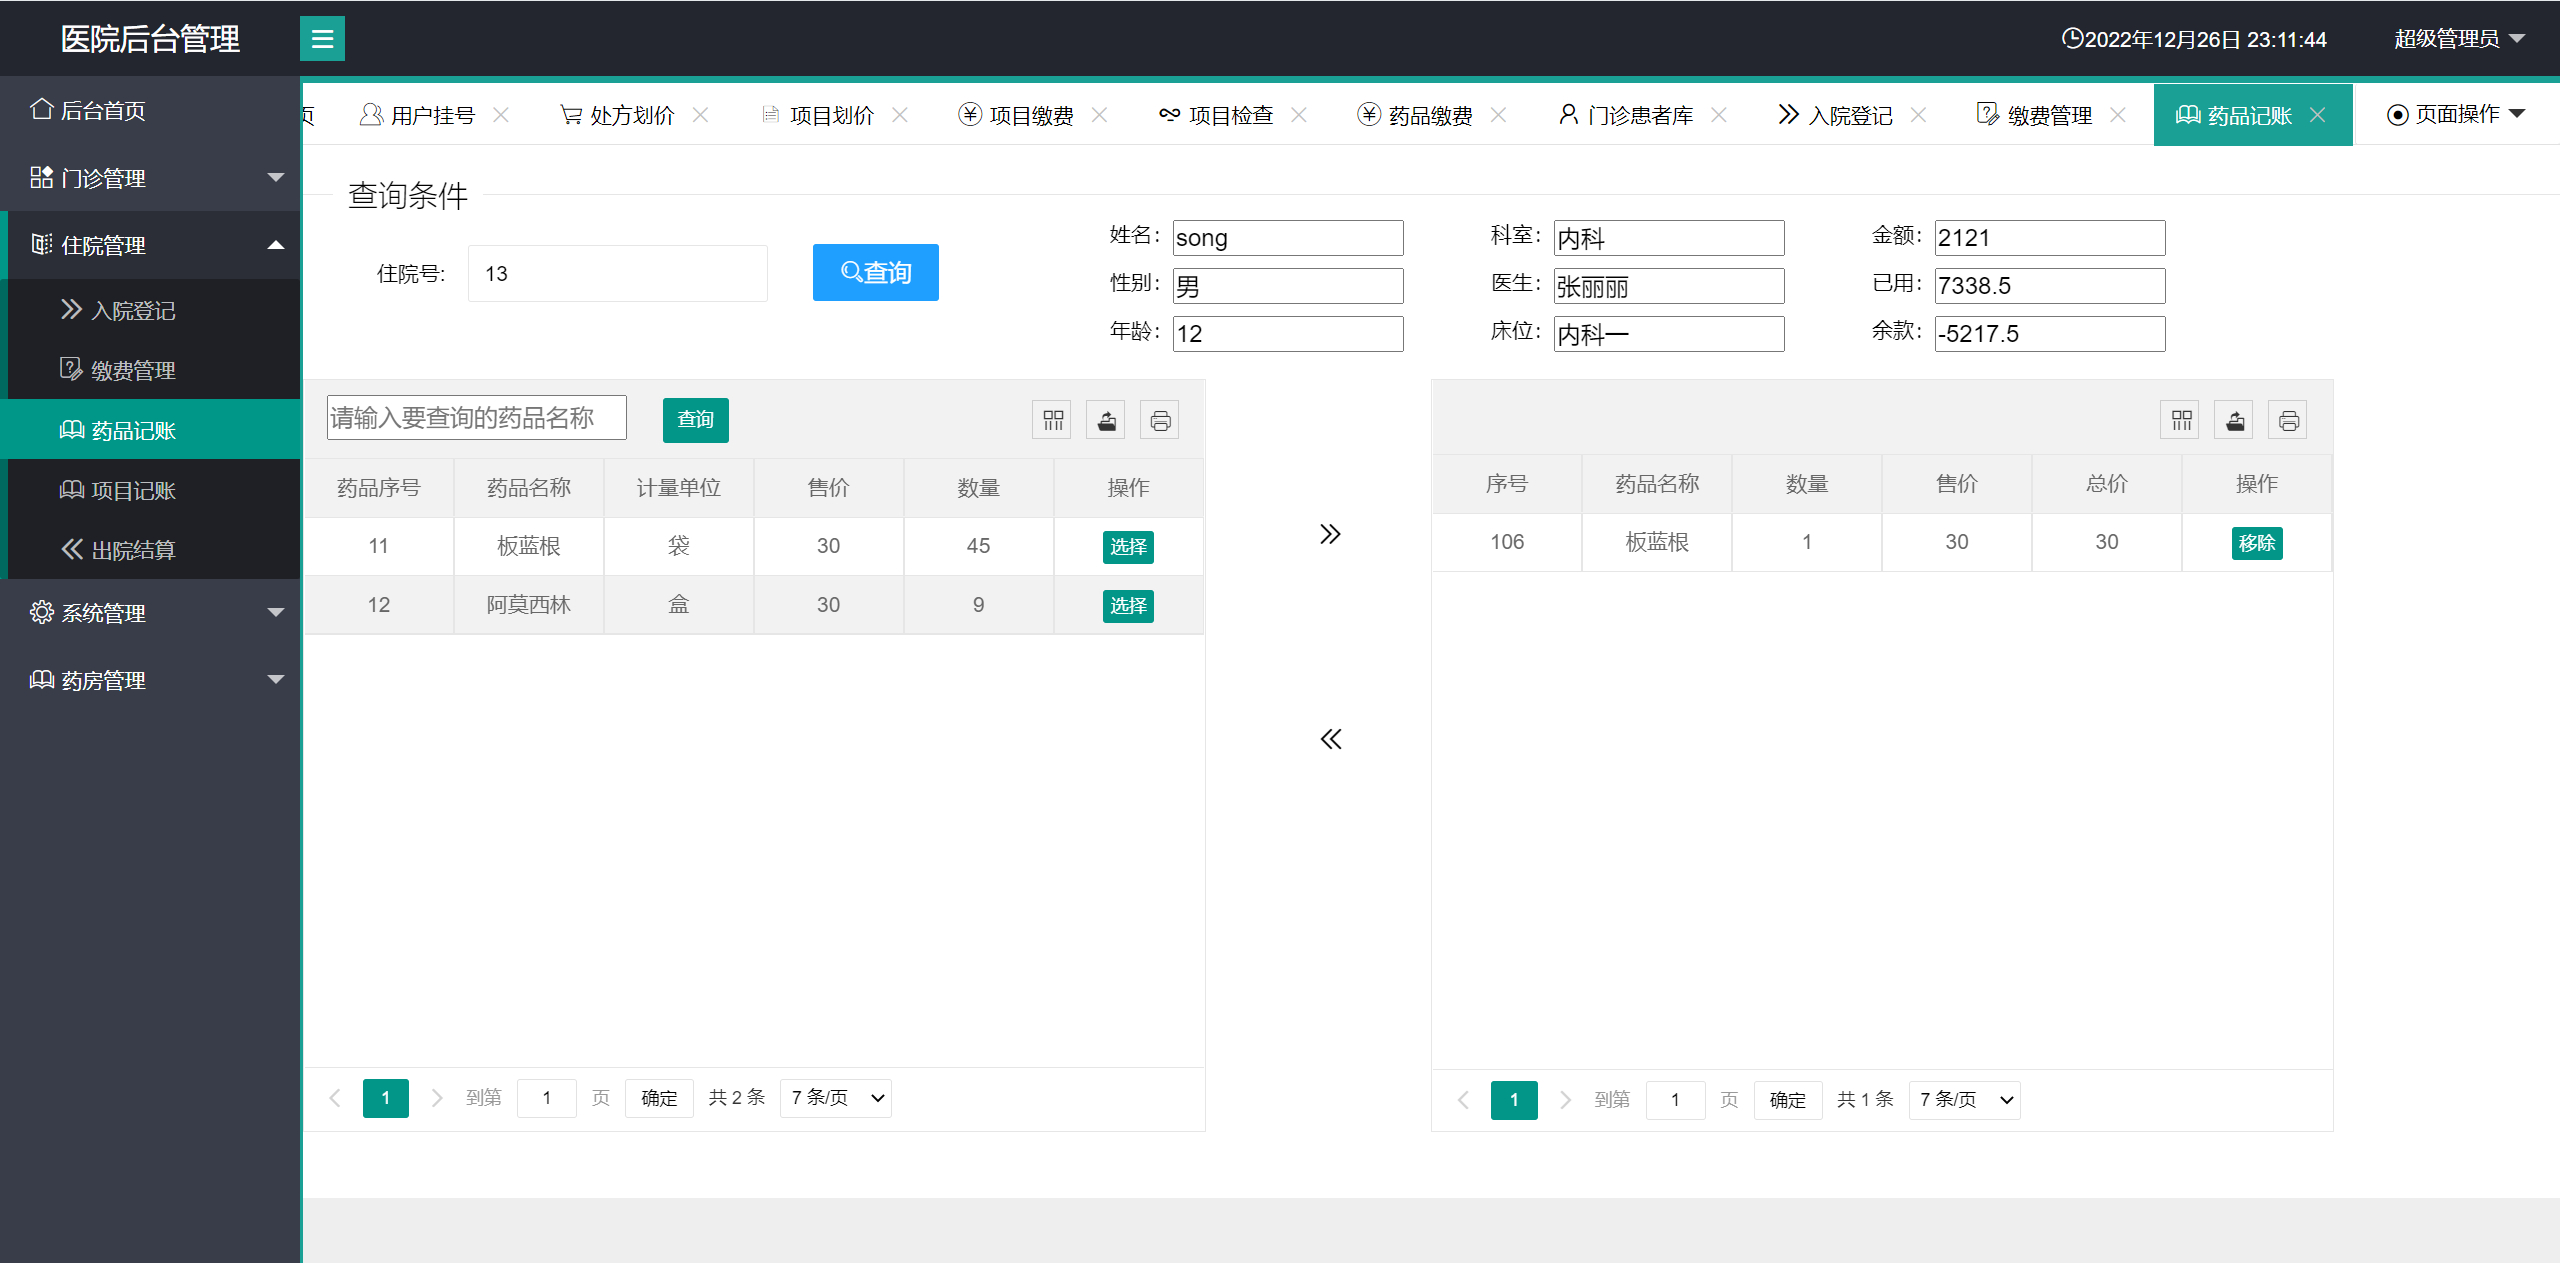Switch to the 项目缴费 tab

(x=1030, y=116)
